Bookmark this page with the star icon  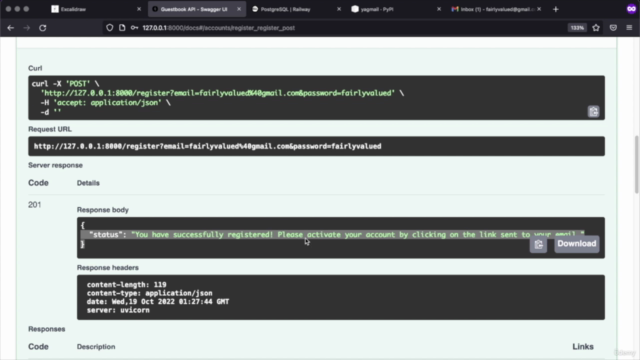(596, 28)
